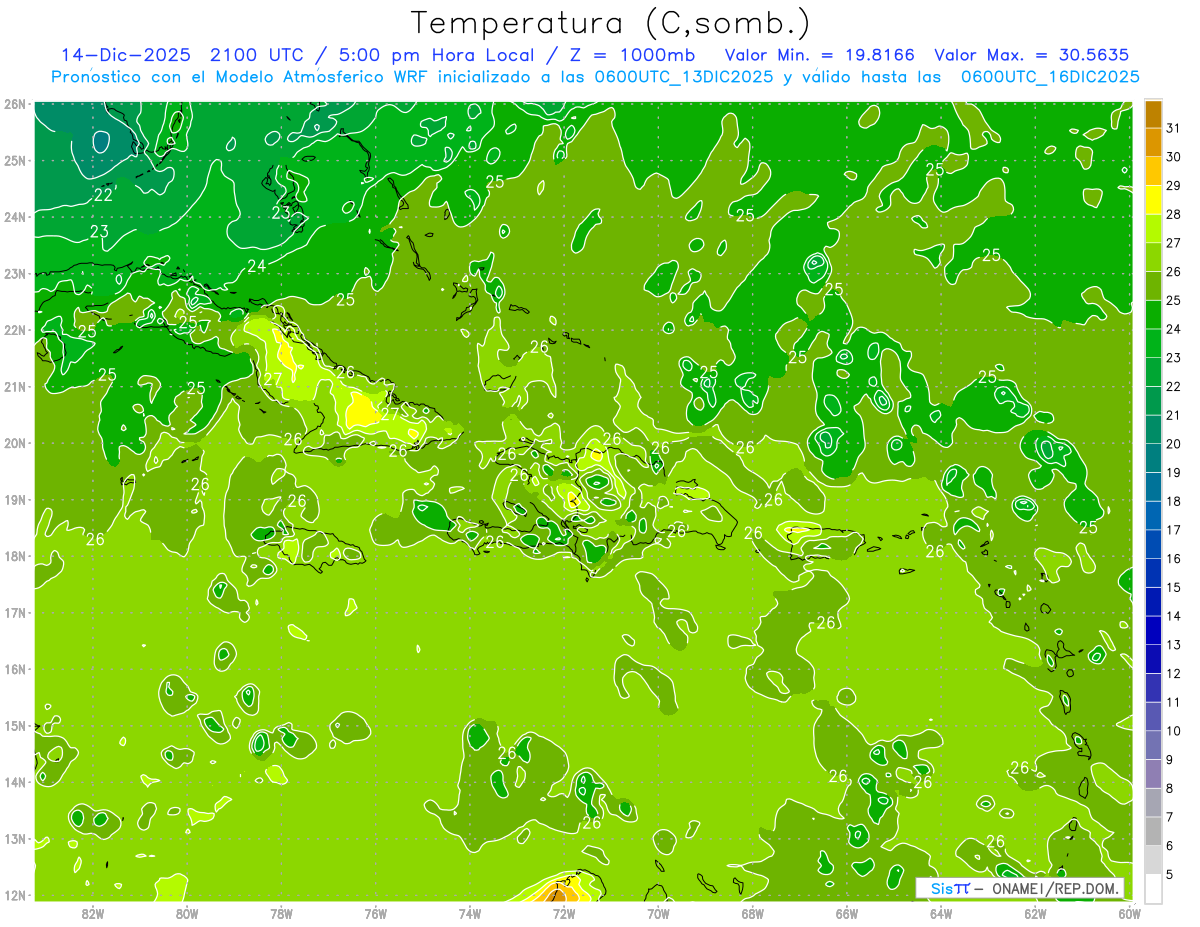Click the colorbar label 28
This screenshot has height=927, width=1200.
[x=1173, y=214]
